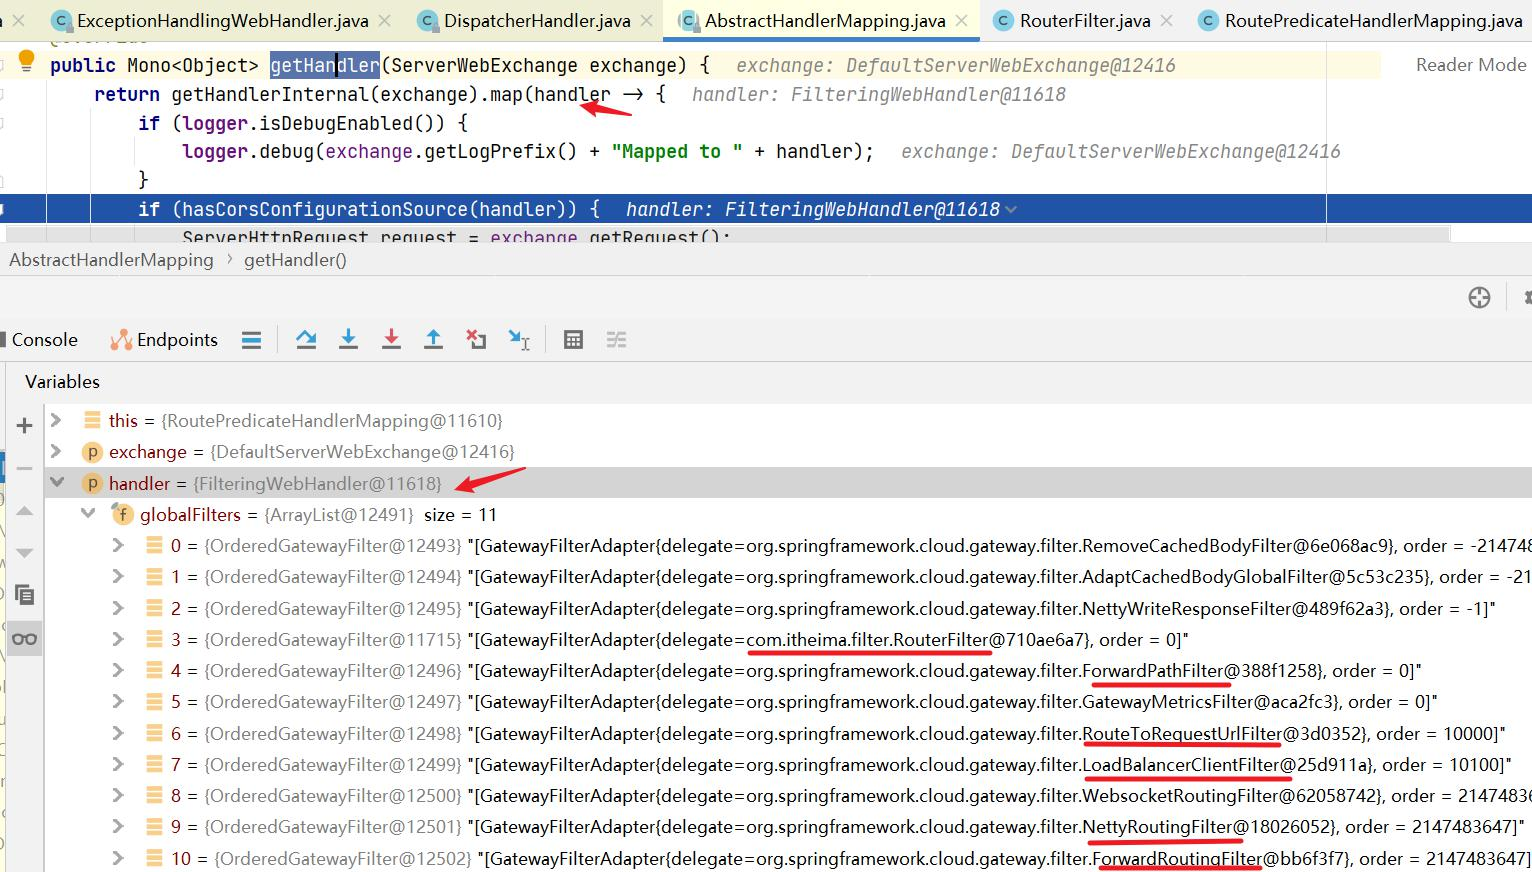
Task: Click the lightbulb intention icon in editor gutter
Action: [27, 63]
